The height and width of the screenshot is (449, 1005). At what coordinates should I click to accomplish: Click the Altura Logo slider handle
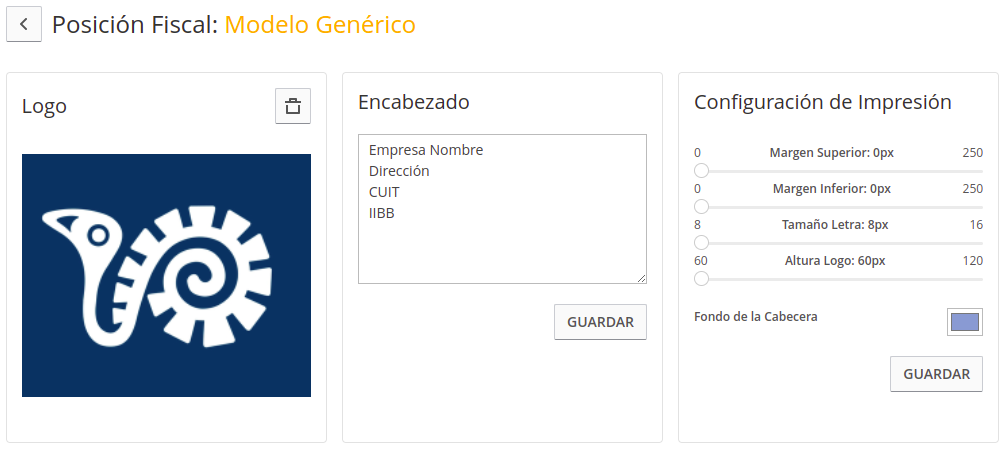point(702,279)
